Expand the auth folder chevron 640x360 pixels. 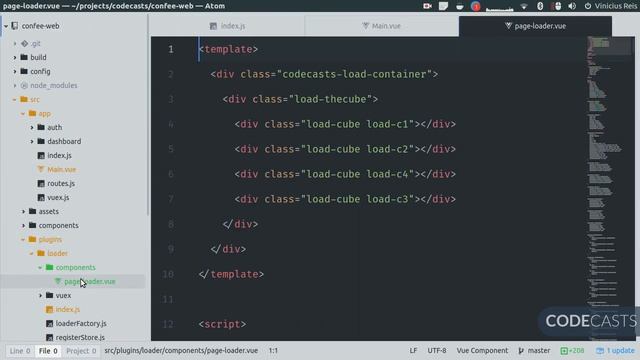click(x=32, y=127)
